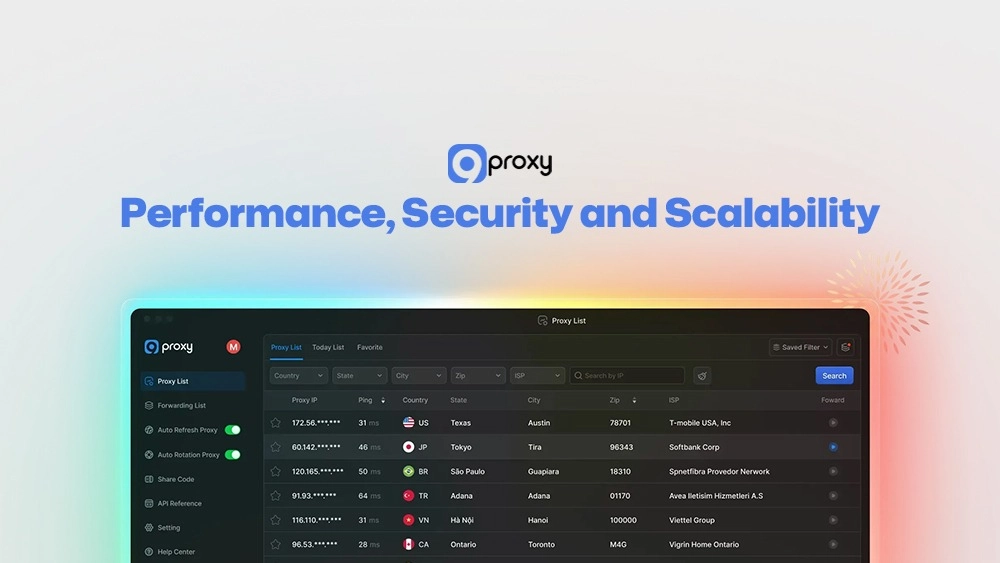Open Forwarding List in sidebar

click(175, 406)
